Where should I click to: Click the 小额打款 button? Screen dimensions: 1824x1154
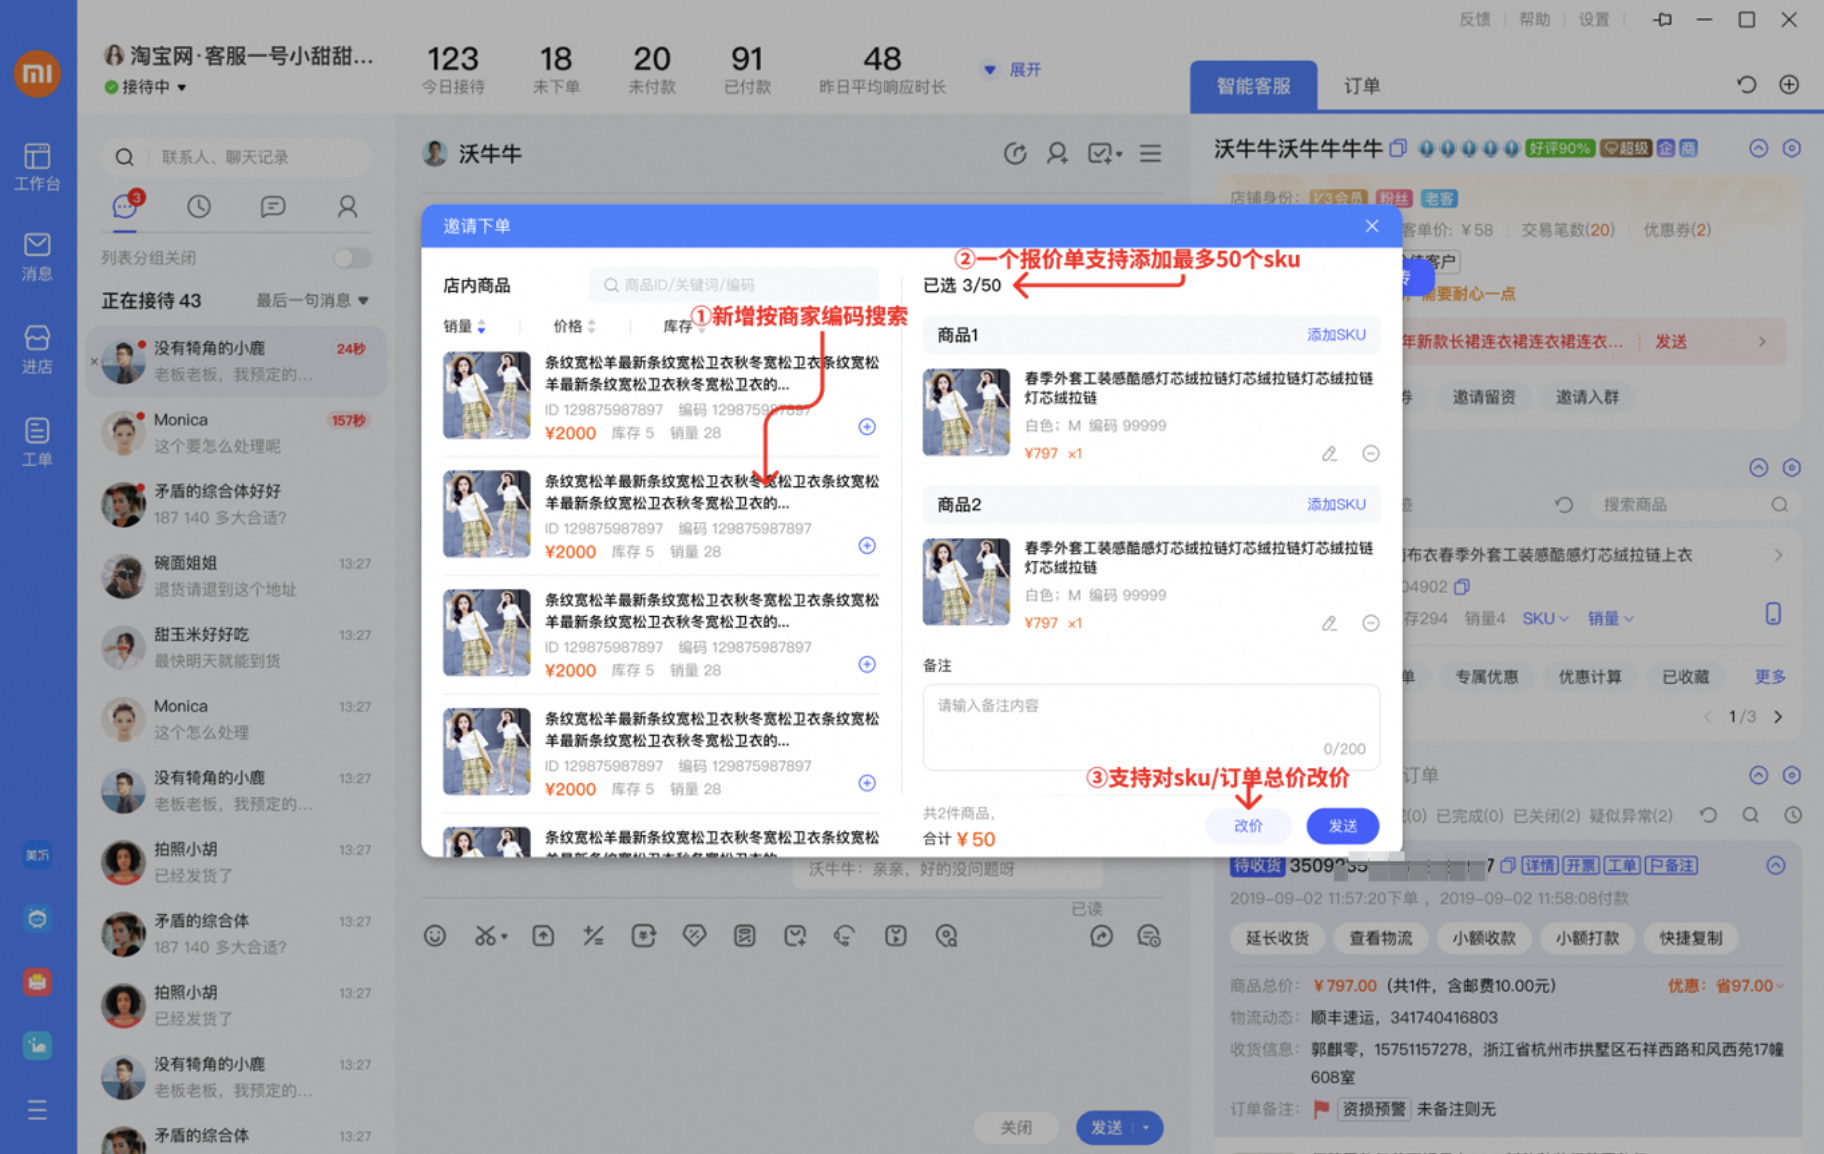coord(1587,938)
